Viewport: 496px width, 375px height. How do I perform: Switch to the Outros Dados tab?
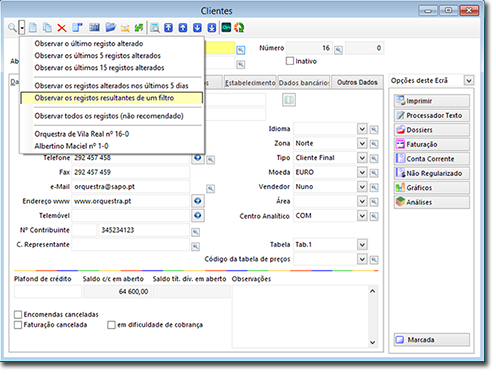357,82
